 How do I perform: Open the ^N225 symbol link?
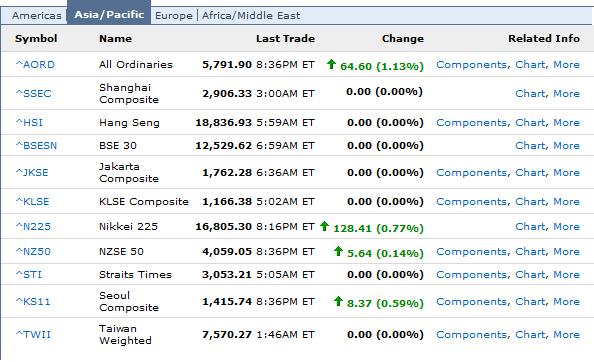33,226
